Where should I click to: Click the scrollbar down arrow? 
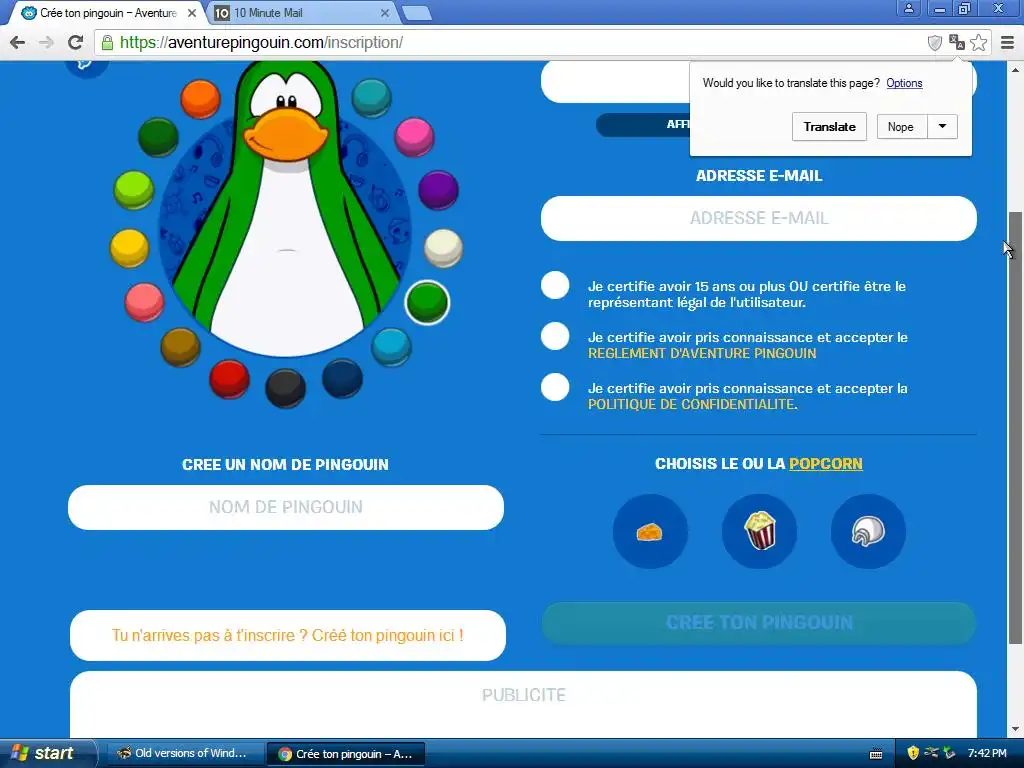[x=1016, y=729]
